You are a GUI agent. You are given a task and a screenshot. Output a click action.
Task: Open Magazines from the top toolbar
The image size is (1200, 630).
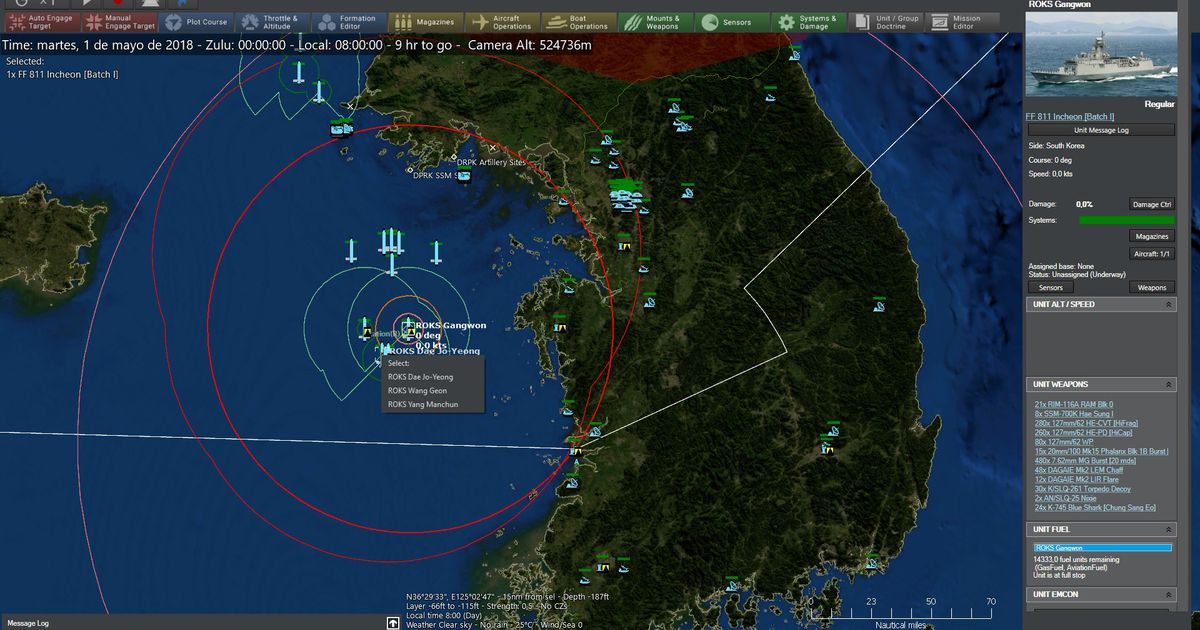(x=424, y=22)
